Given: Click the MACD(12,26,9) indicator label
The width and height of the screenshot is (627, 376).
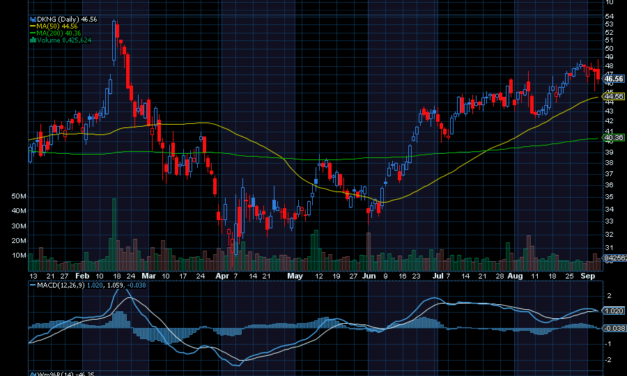Looking at the screenshot, I should (x=60, y=285).
